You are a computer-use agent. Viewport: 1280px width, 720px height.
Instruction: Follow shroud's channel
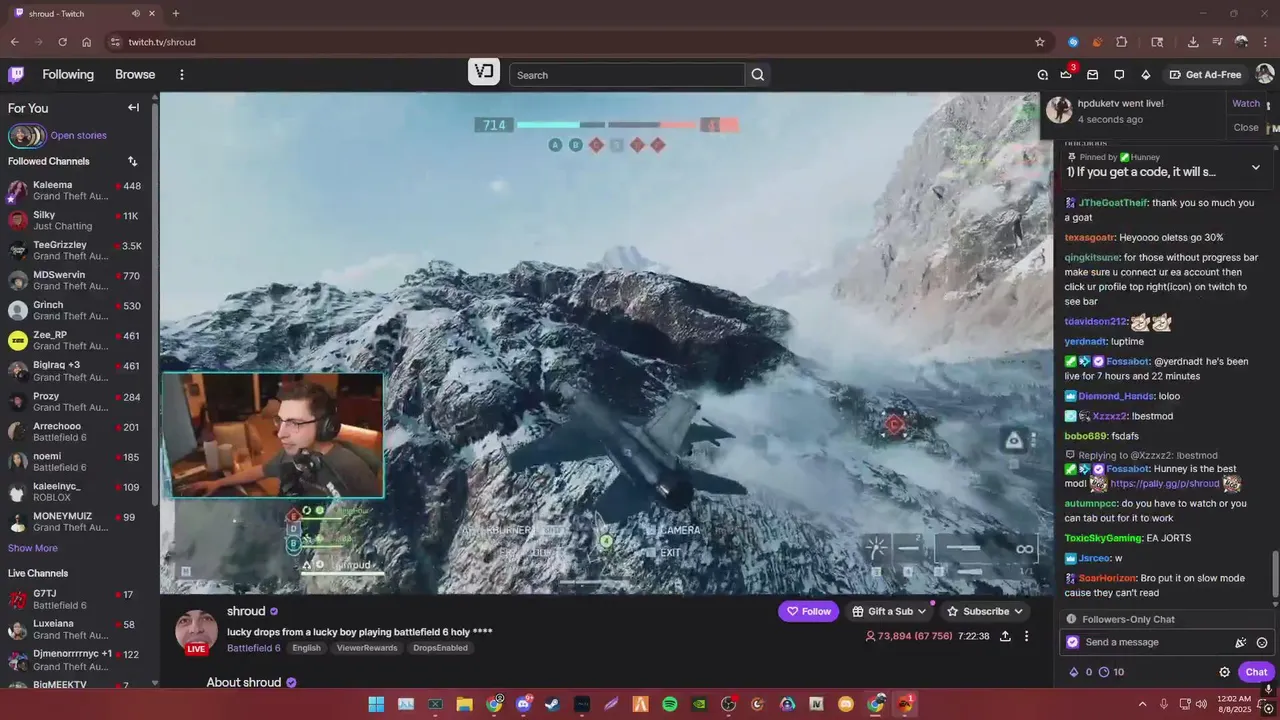pyautogui.click(x=808, y=611)
